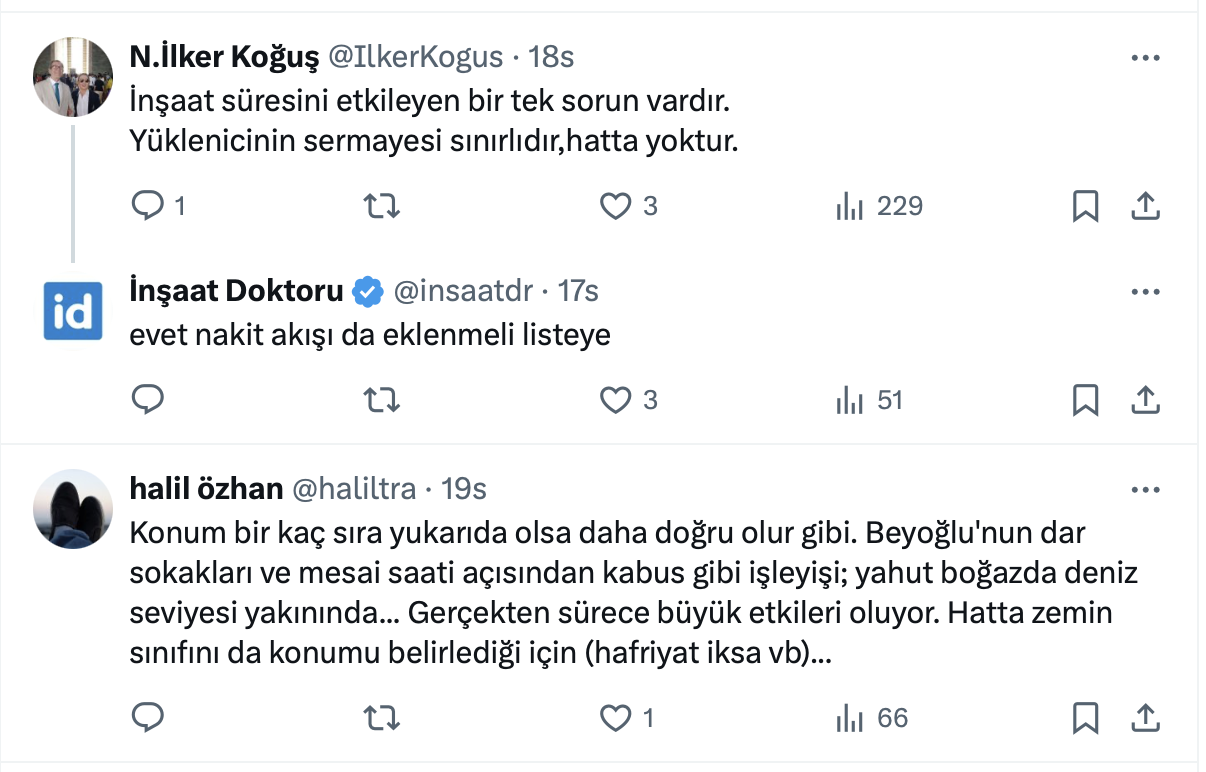Open İnşaat Doktoru profile name
Viewport: 1206px width, 772px height.
coord(236,291)
